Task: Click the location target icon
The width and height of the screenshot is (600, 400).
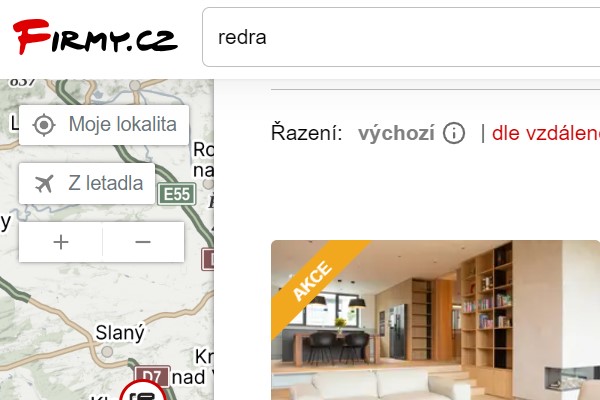Action: coord(44,125)
